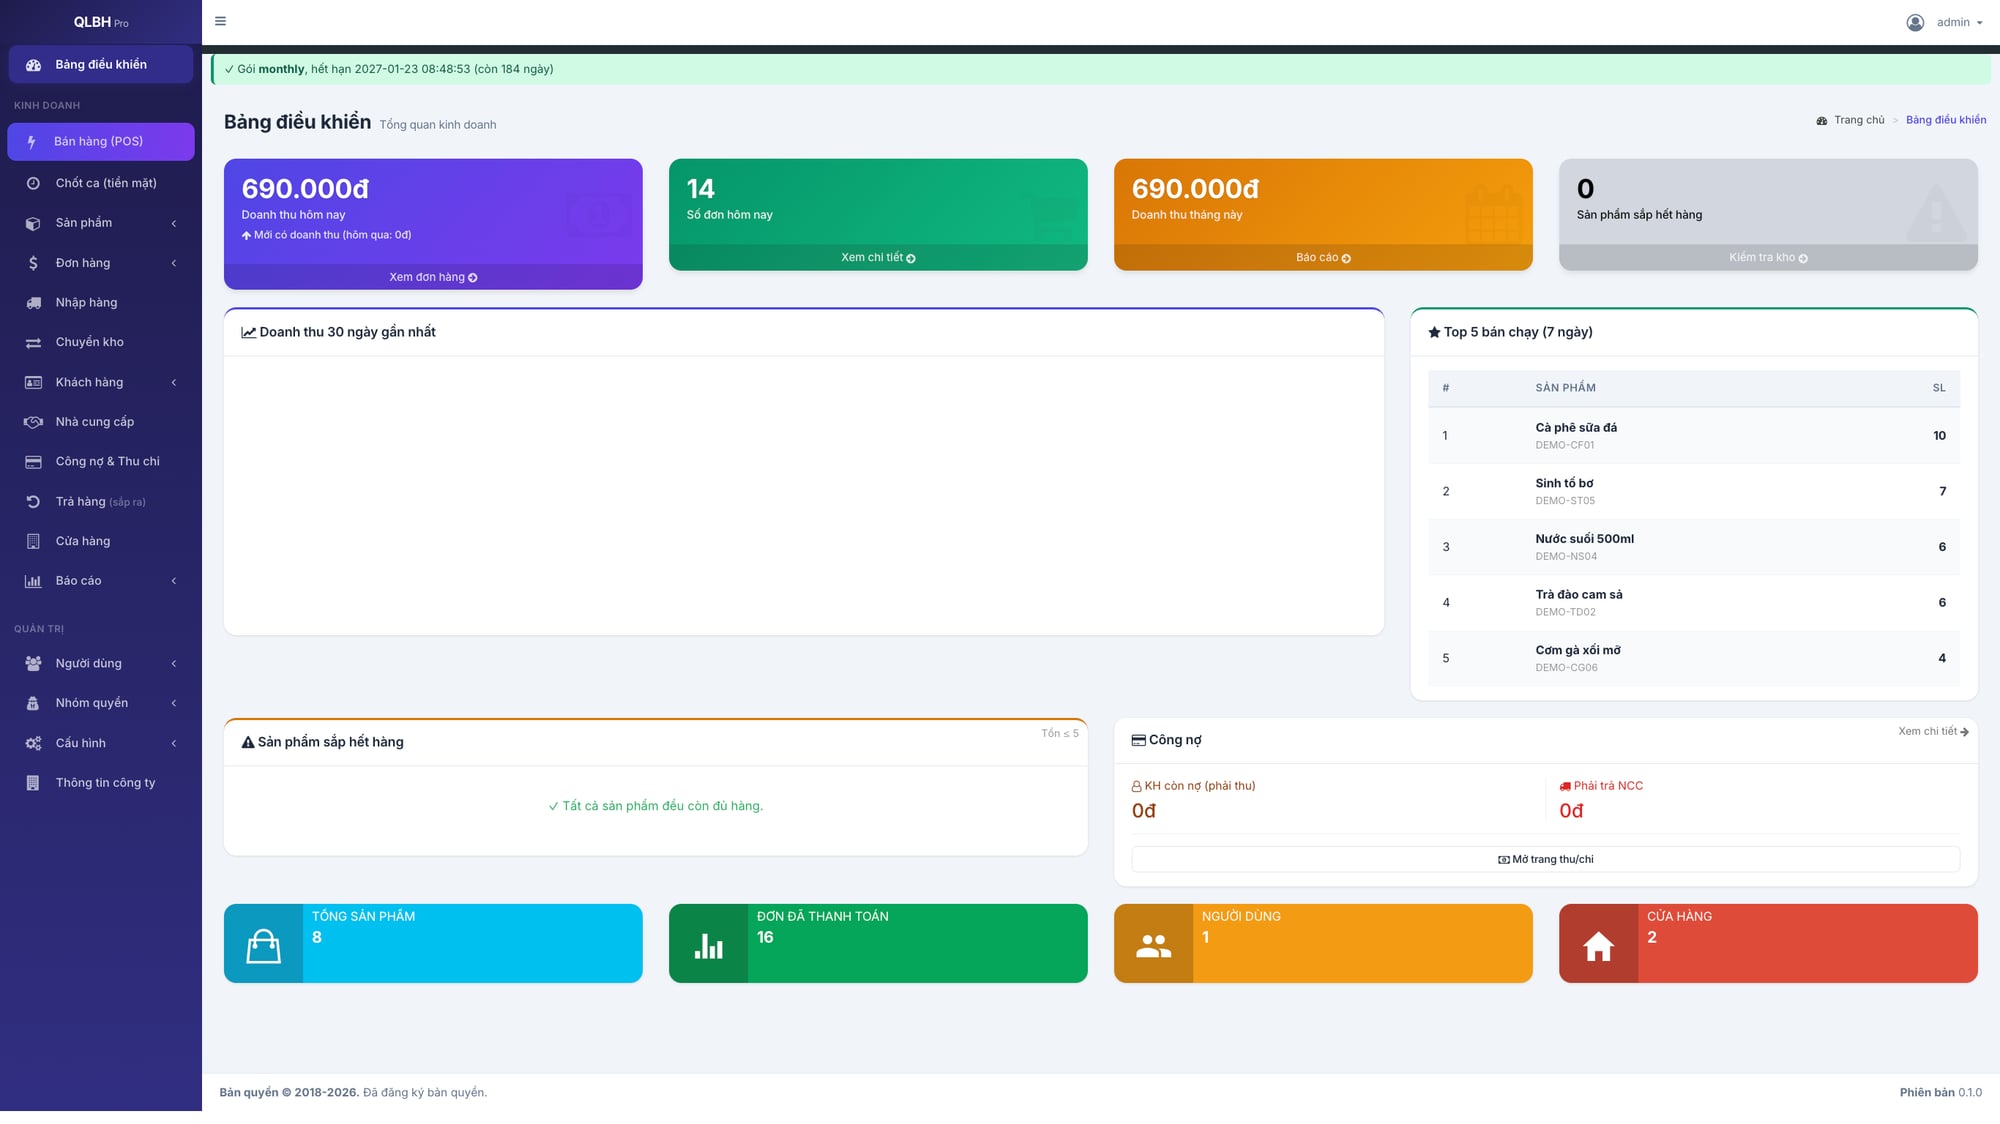Expand the Cấu hình sidebar submenu

[x=101, y=743]
